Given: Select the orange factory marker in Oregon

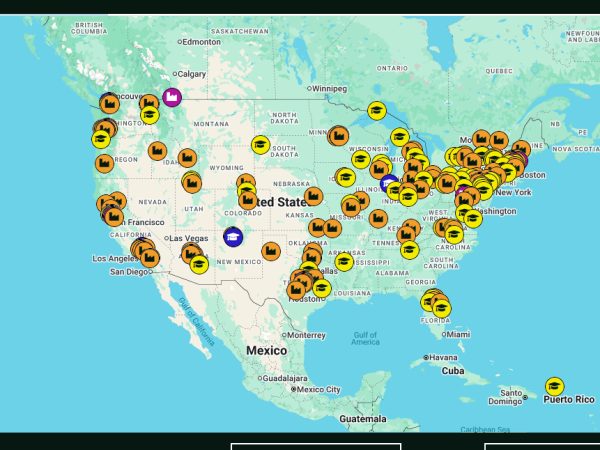Looking at the screenshot, I should coord(104,163).
